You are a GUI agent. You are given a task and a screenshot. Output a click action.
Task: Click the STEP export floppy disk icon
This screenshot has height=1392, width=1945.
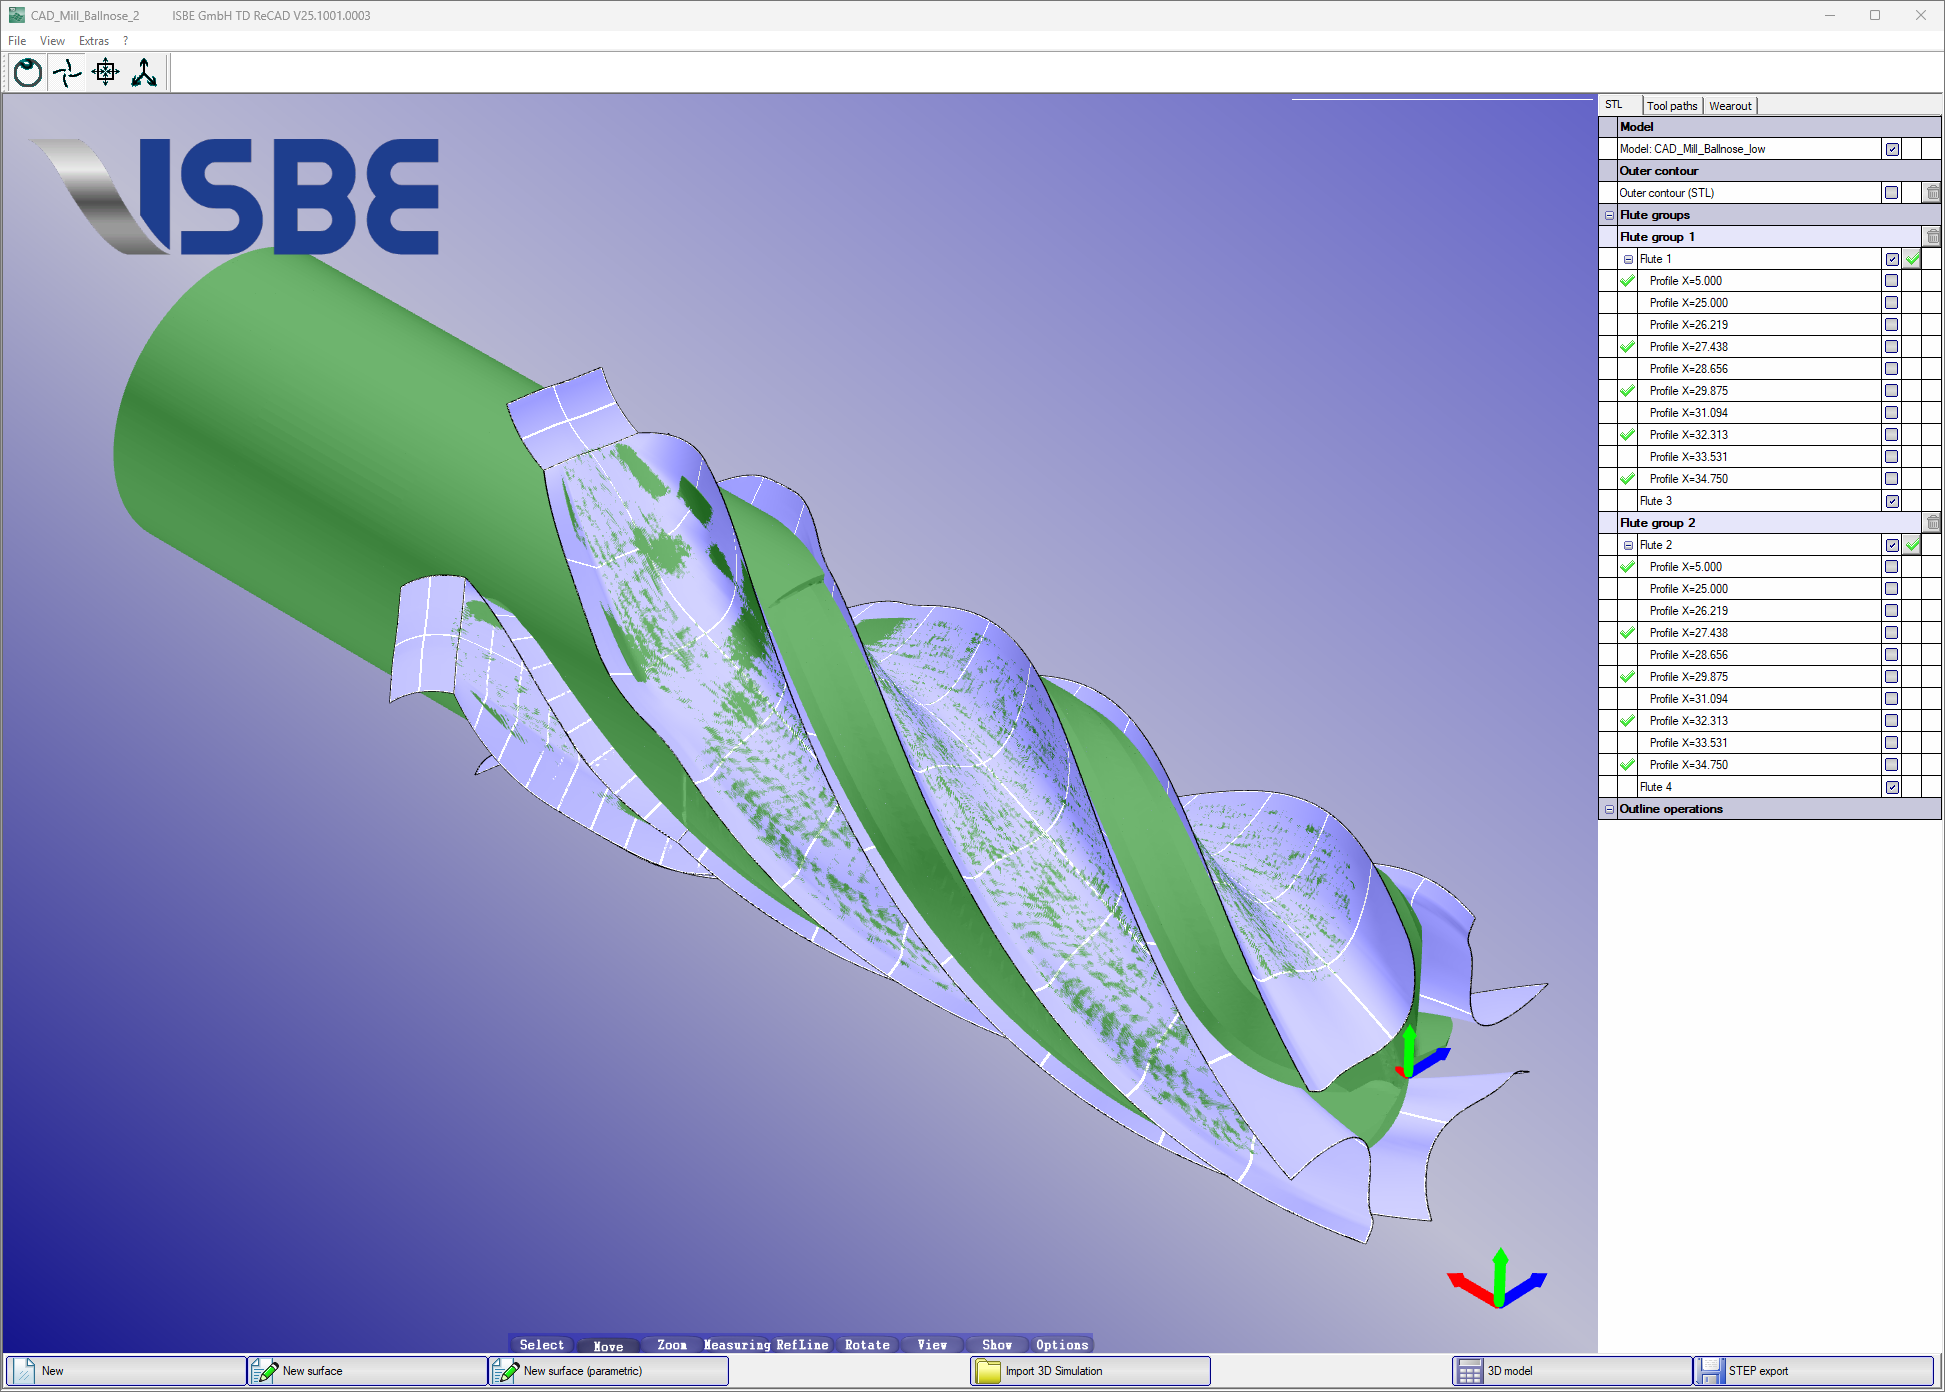click(1710, 1370)
